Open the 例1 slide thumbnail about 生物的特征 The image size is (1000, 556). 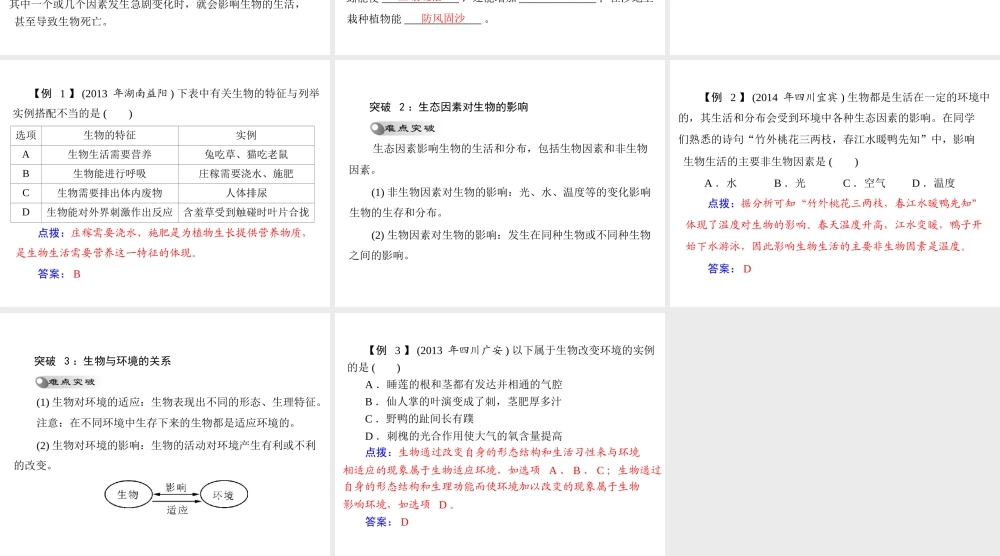(165, 184)
